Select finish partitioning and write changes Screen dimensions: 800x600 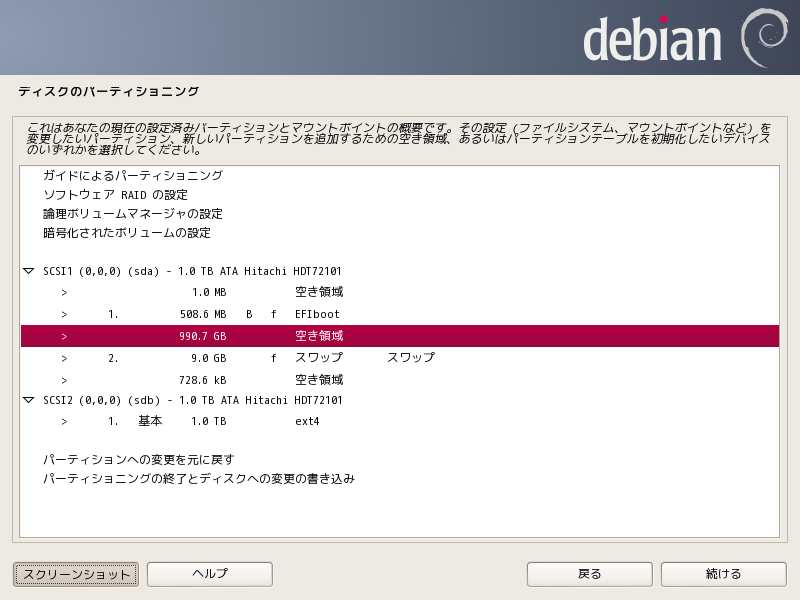(x=198, y=479)
